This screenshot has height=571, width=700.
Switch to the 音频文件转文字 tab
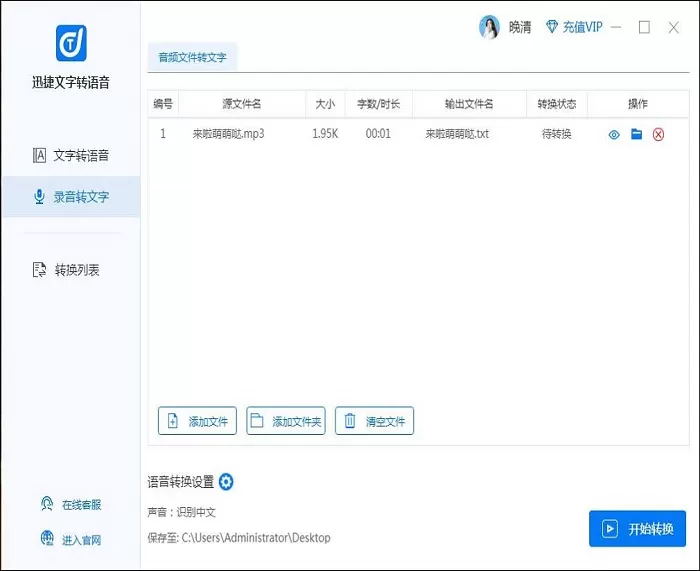coord(192,57)
